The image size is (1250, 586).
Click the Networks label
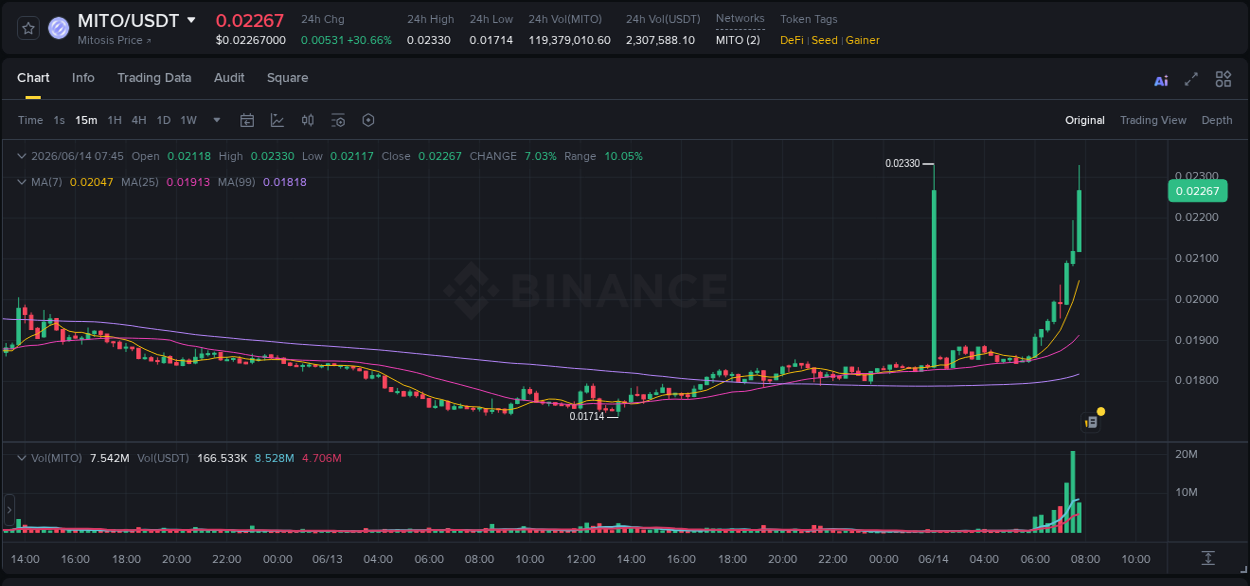coord(740,19)
